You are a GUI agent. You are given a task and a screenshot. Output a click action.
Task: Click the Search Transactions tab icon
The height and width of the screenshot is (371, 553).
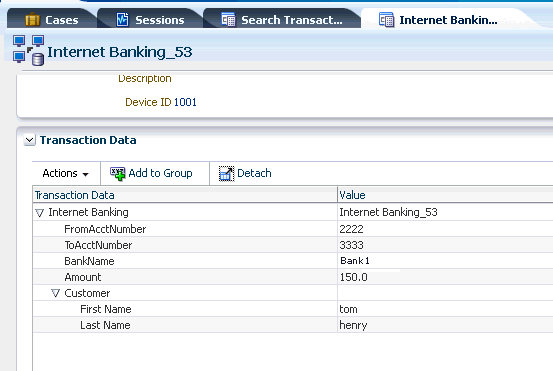(x=228, y=20)
